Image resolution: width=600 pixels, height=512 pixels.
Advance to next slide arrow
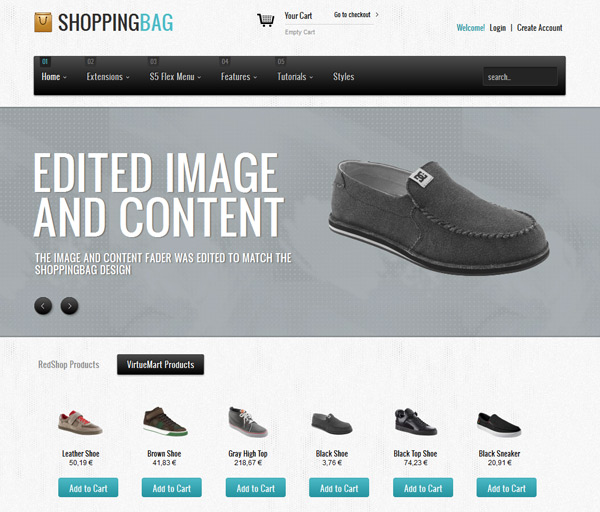[x=69, y=306]
